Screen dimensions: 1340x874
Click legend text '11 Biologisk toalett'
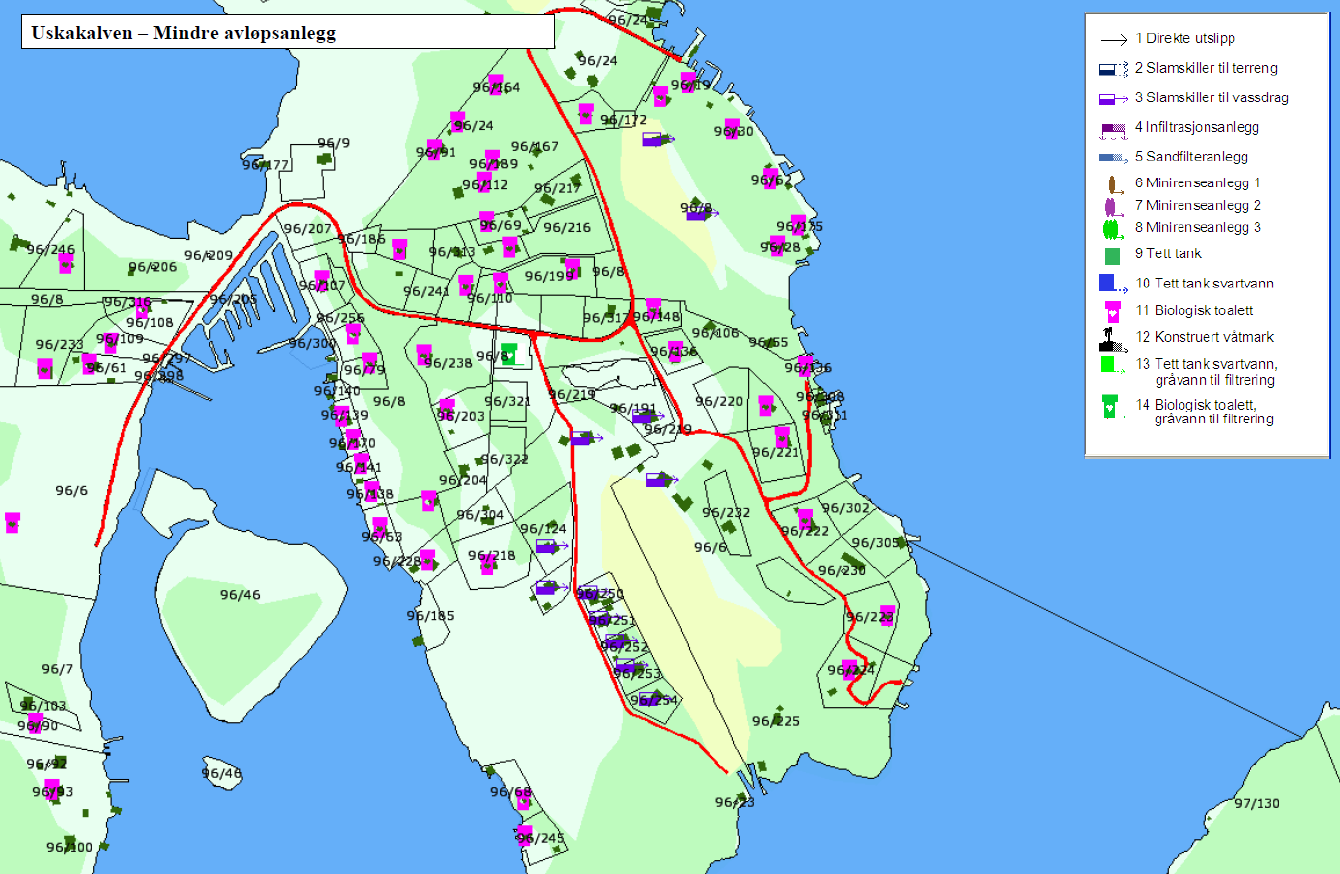[1194, 310]
